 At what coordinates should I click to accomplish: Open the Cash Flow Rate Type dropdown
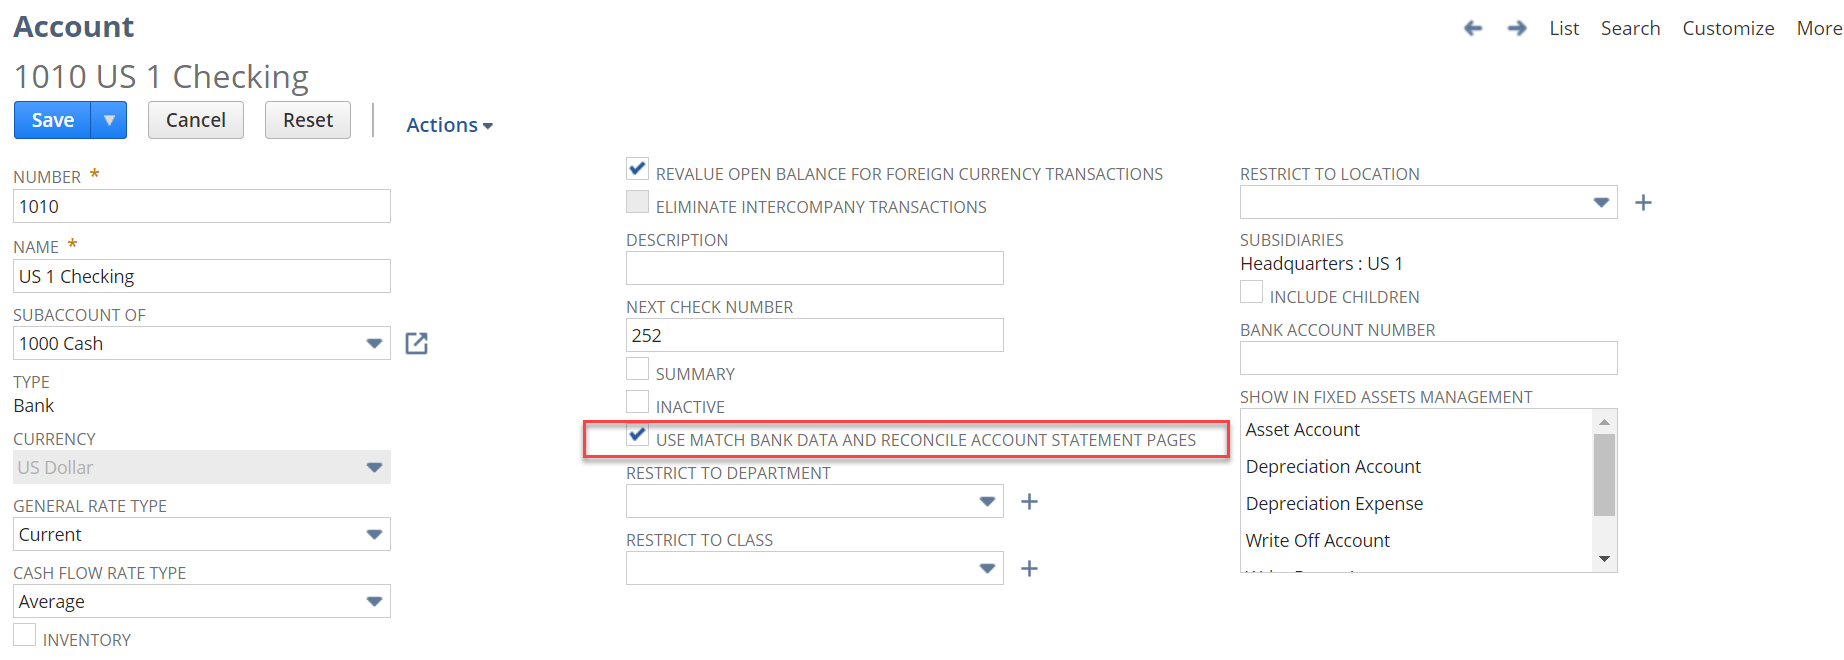tap(374, 602)
